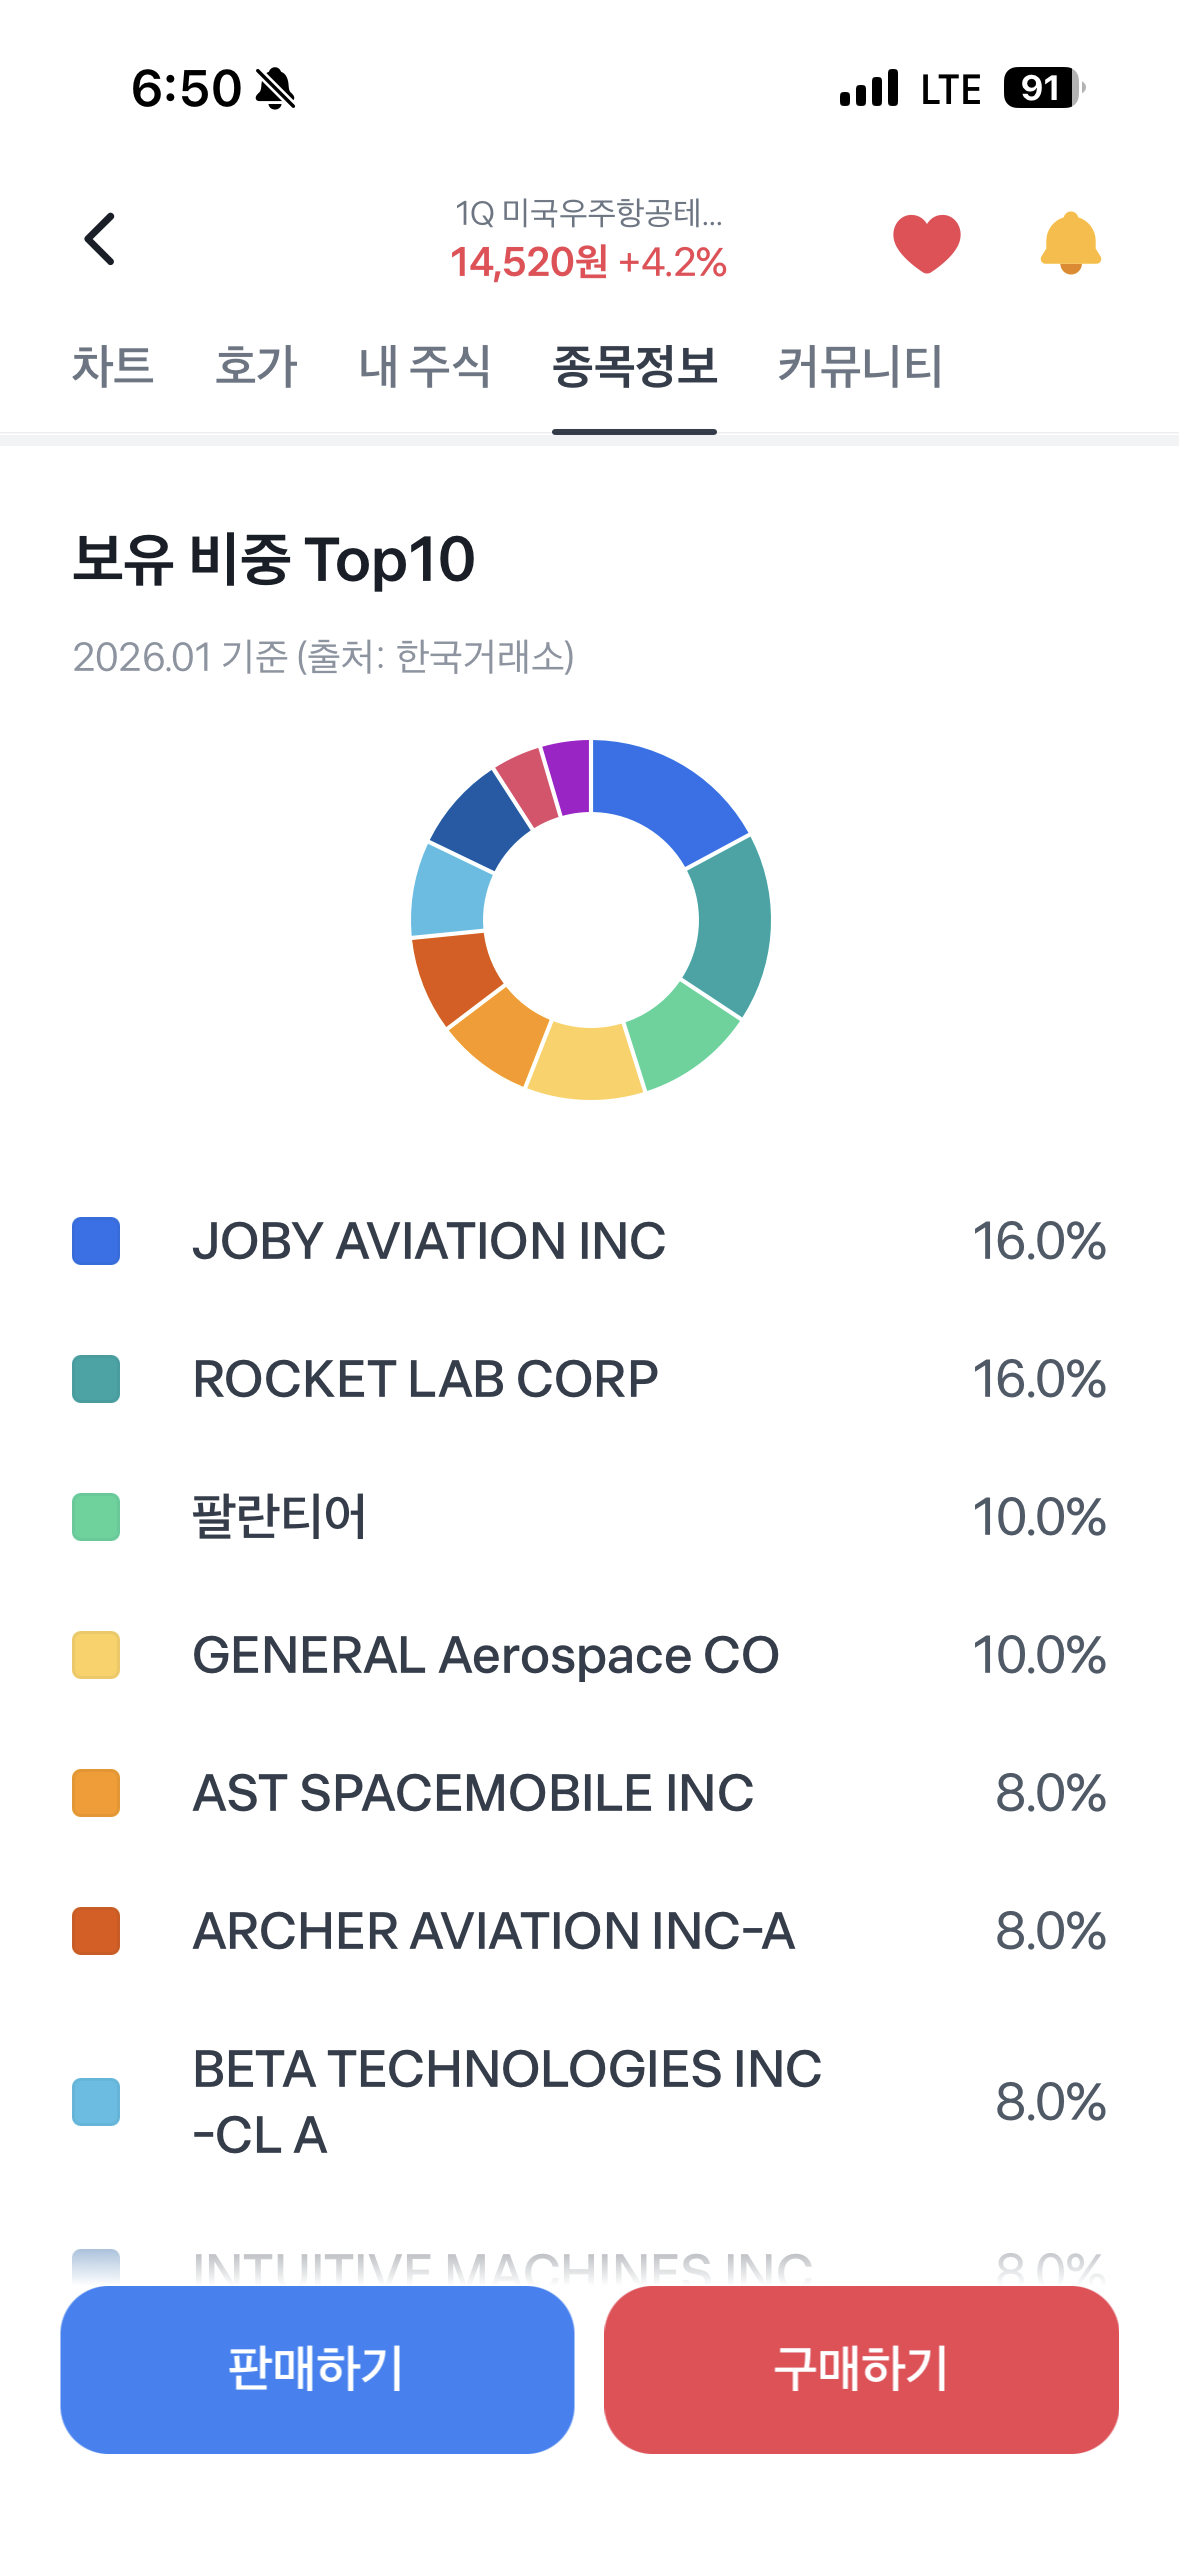
Task: Select the 커뮤니티 tab
Action: (860, 366)
